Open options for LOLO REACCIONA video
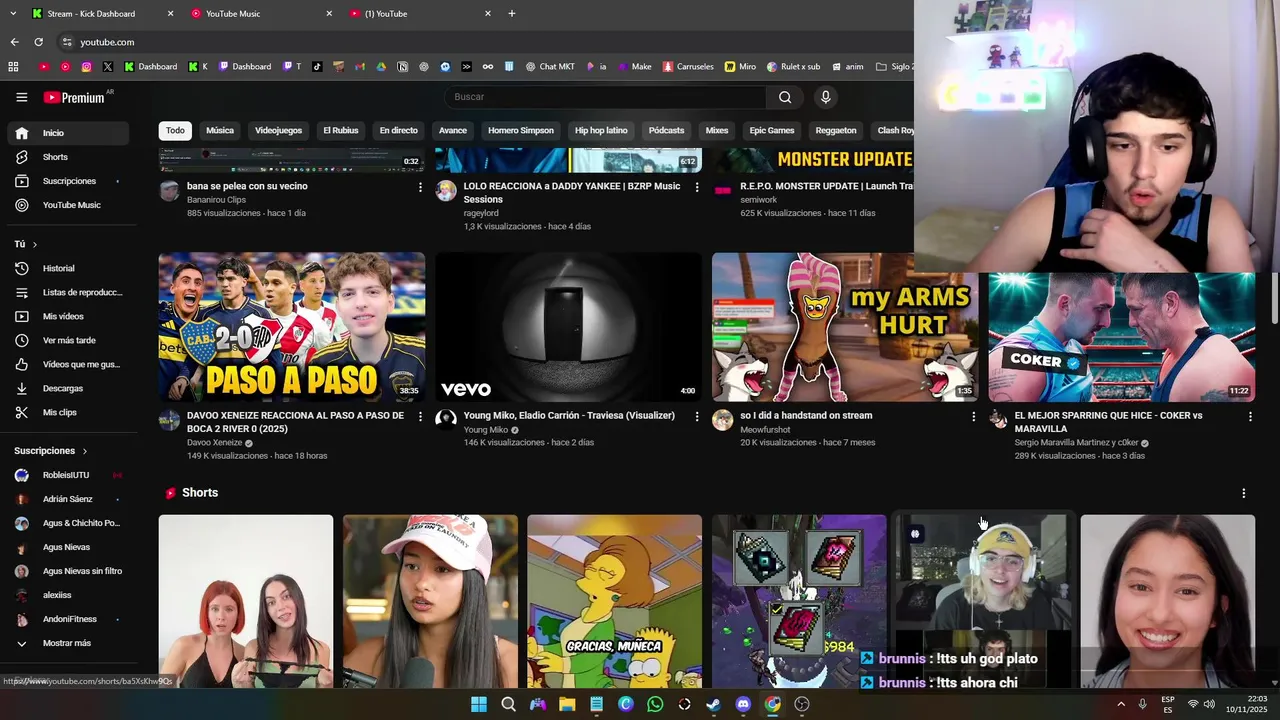The height and width of the screenshot is (720, 1280). (697, 187)
